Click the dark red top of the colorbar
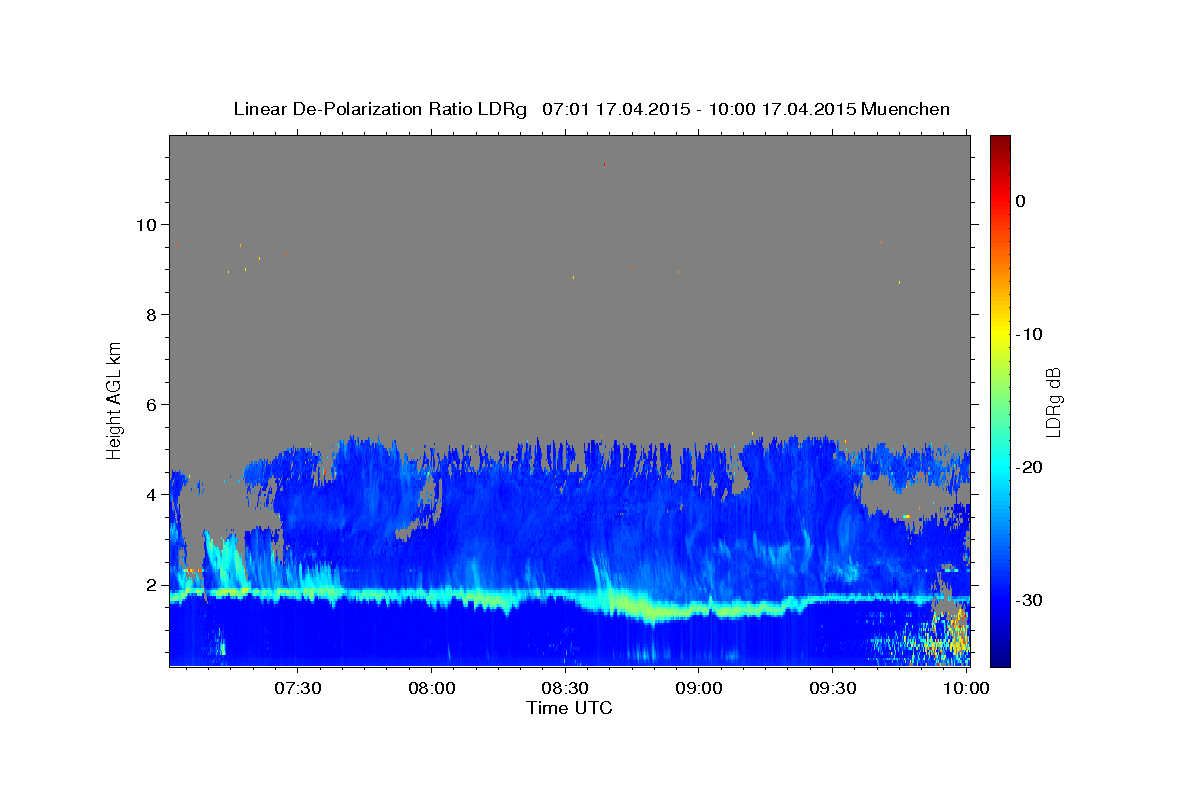Screen dimensions: 1200x800 point(1000,143)
